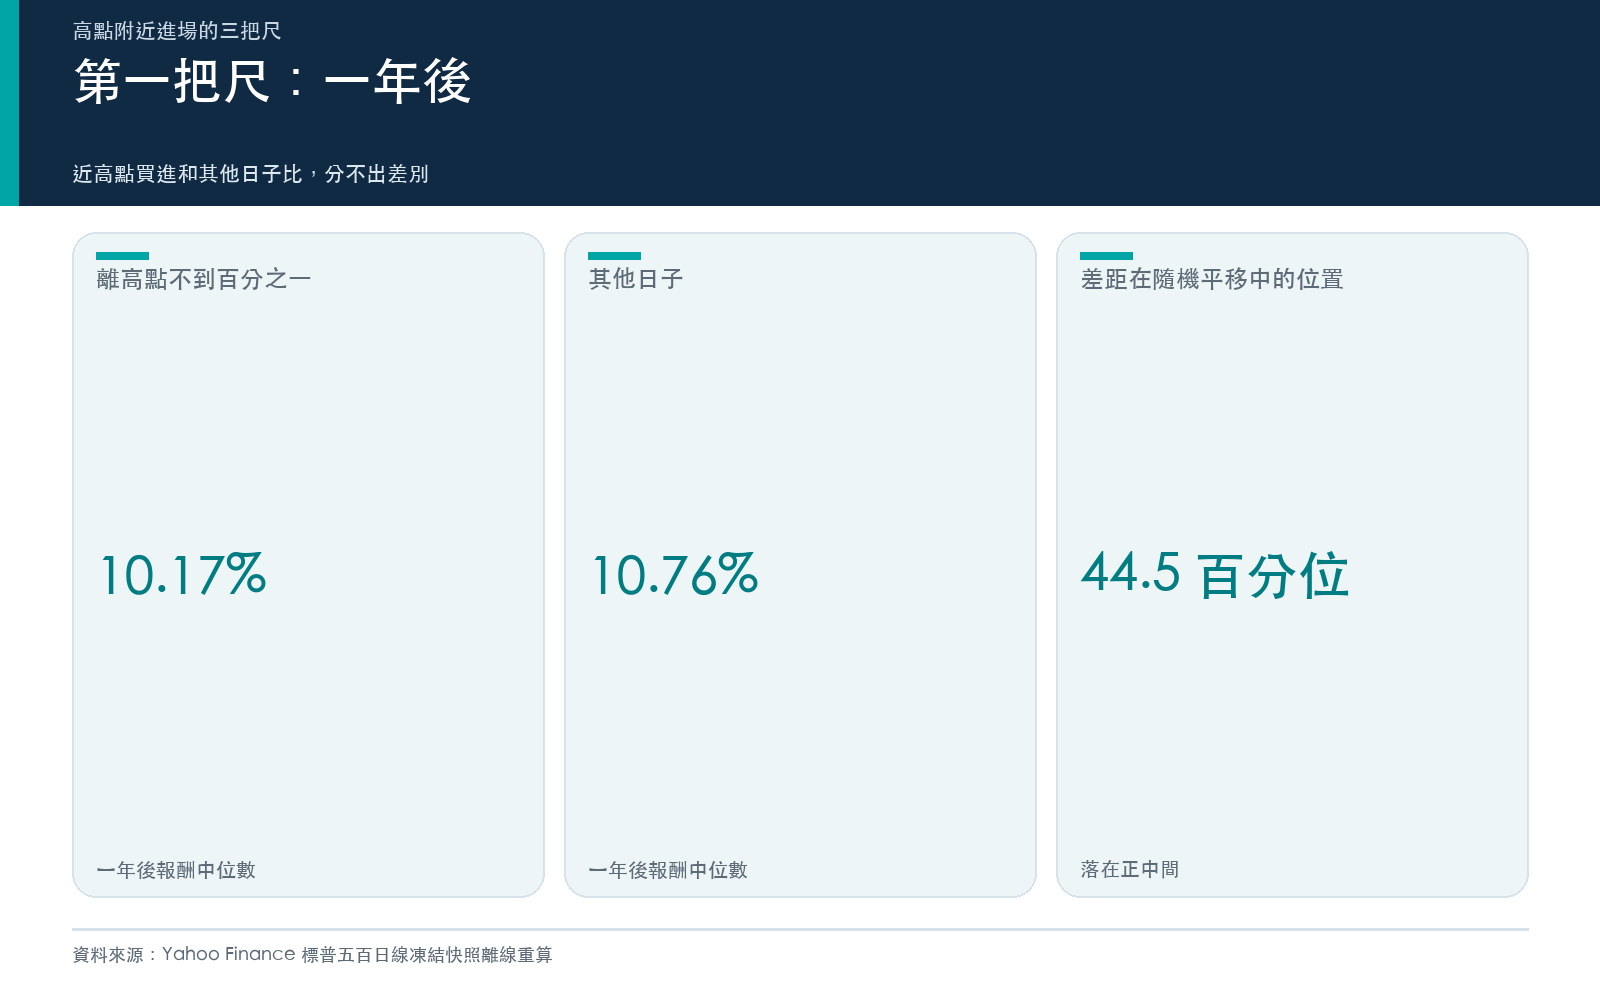The width and height of the screenshot is (1600, 1000).
Task: Select the card label 其他日子
Action: point(636,279)
